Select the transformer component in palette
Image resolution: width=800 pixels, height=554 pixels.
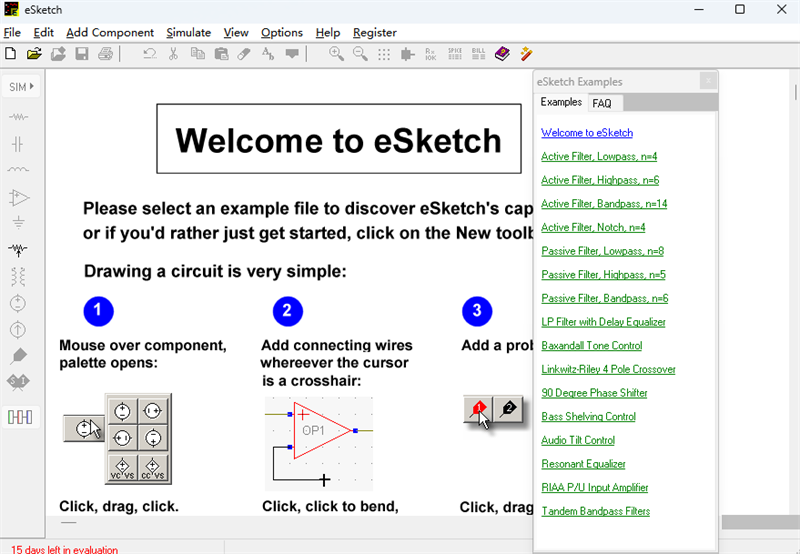[18, 276]
